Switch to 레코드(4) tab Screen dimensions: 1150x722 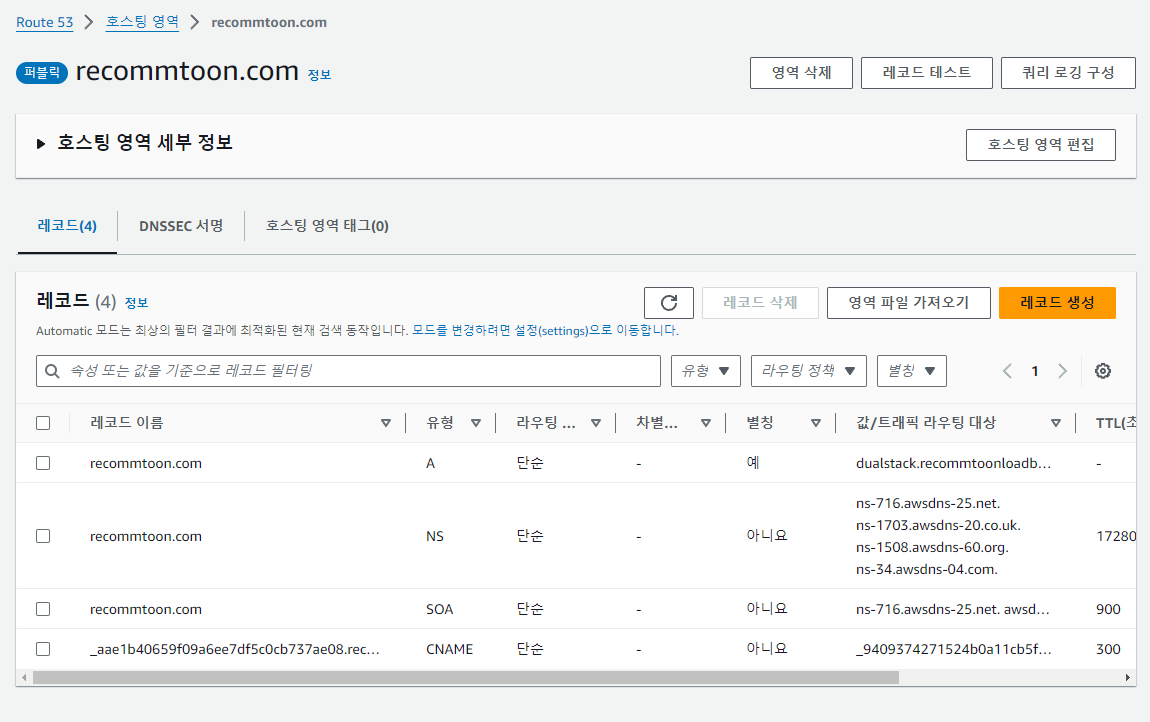67,226
